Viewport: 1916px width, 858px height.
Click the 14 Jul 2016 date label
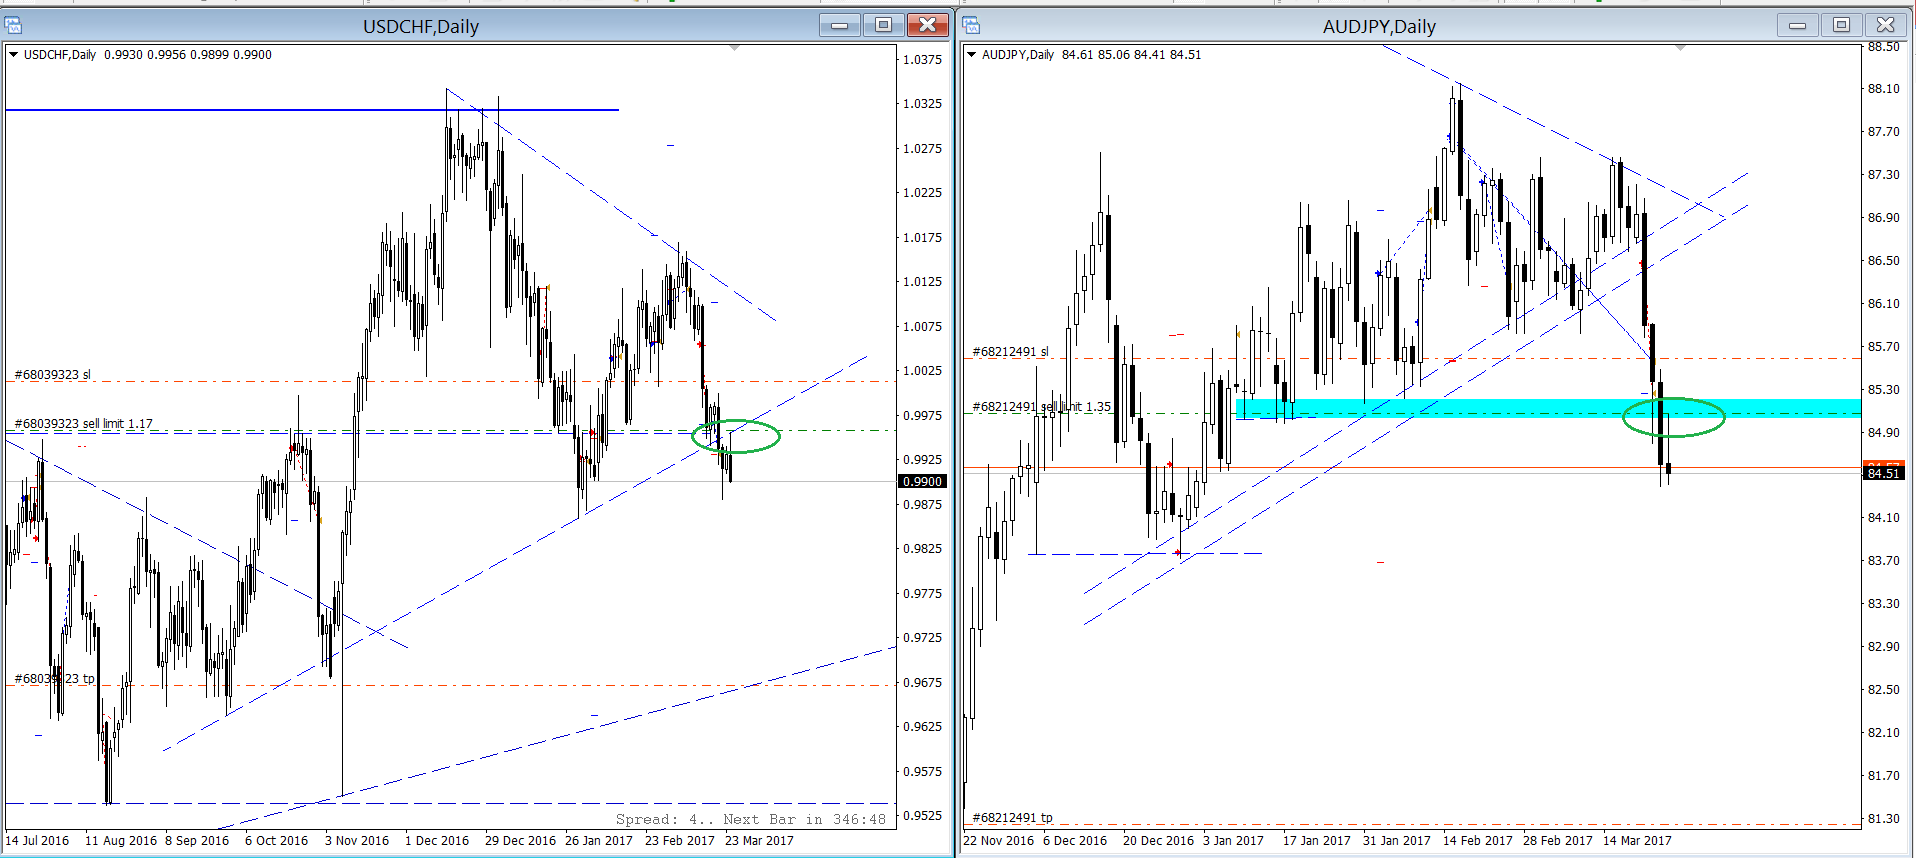tap(37, 841)
